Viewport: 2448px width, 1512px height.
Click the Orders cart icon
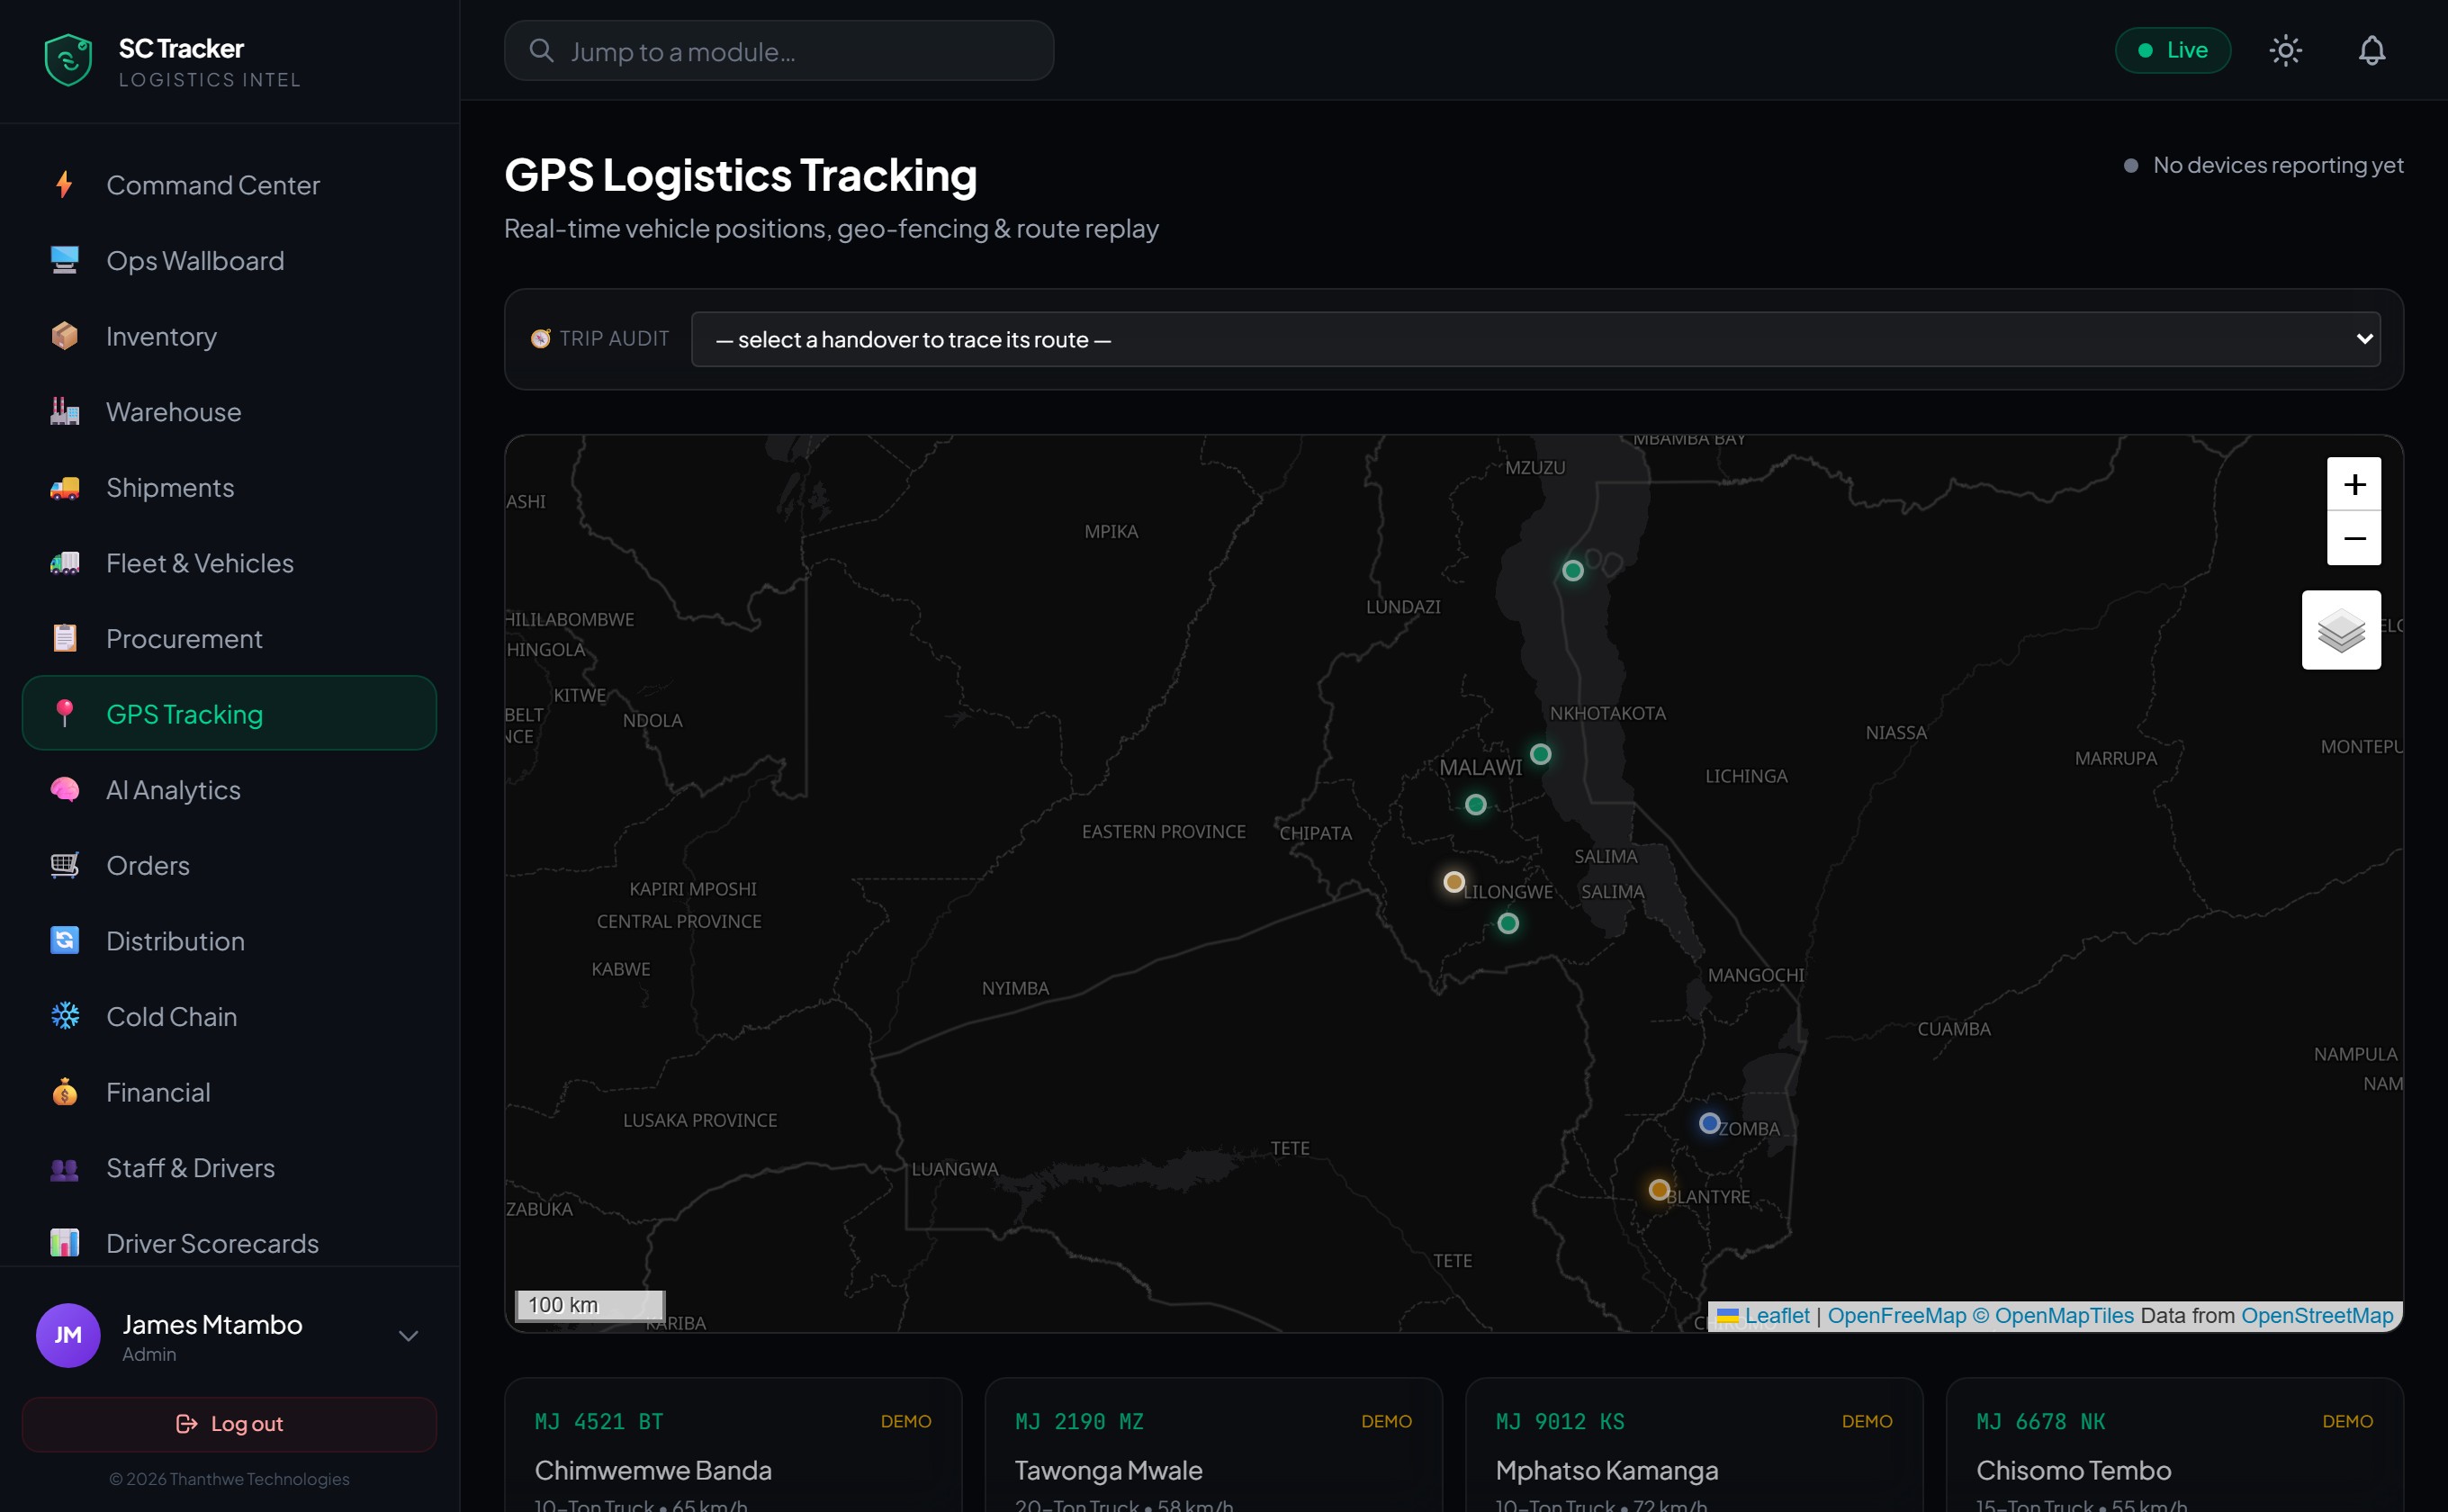[x=64, y=865]
